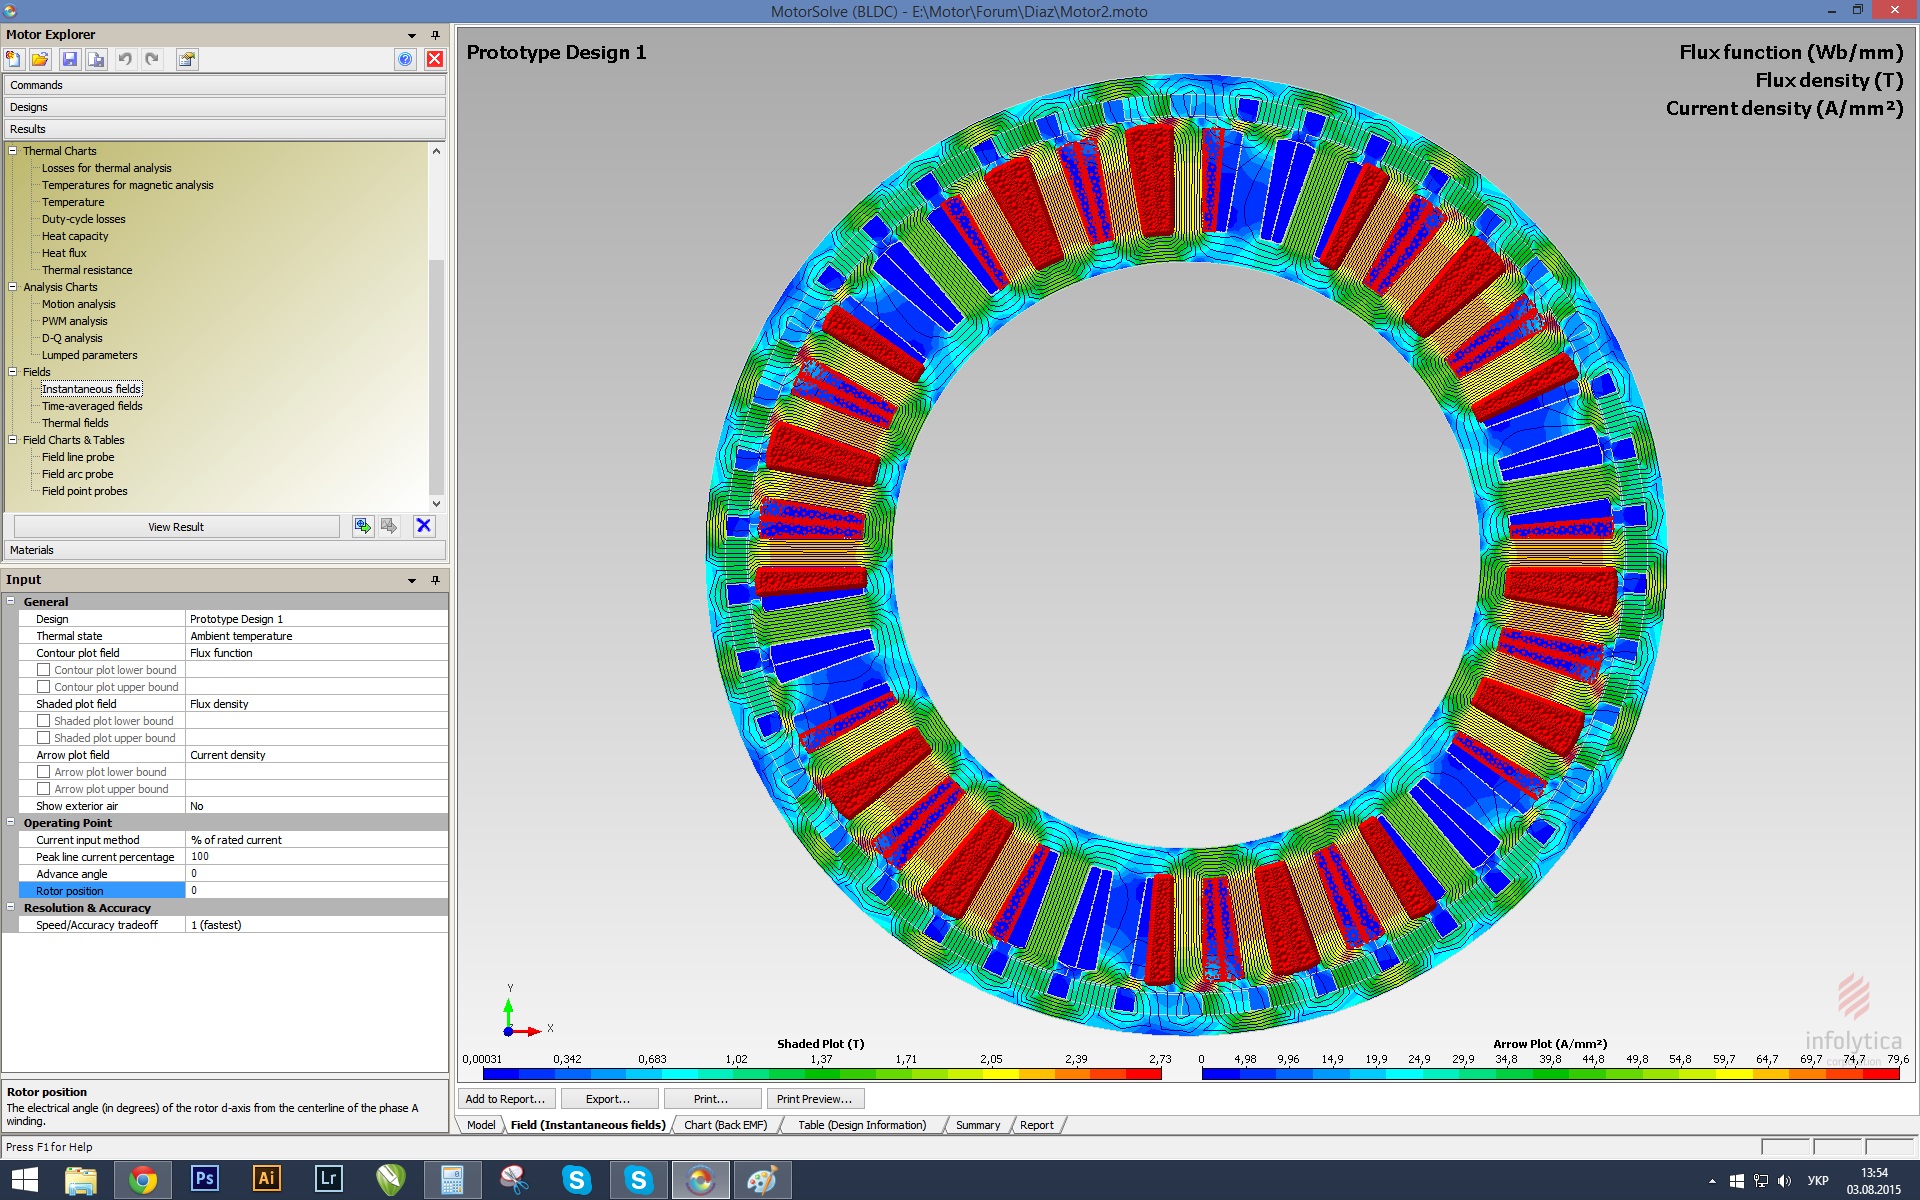
Task: Click the new motor document icon
Action: (x=14, y=59)
